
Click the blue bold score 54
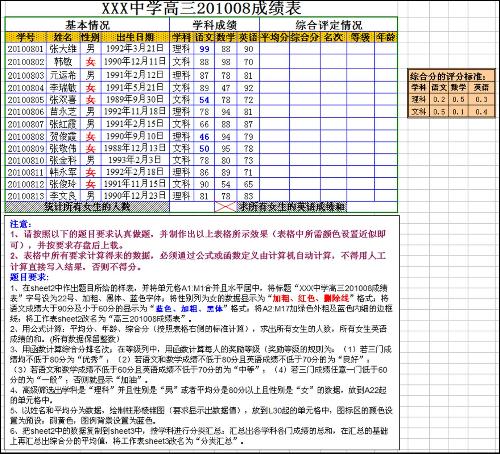[x=204, y=100]
